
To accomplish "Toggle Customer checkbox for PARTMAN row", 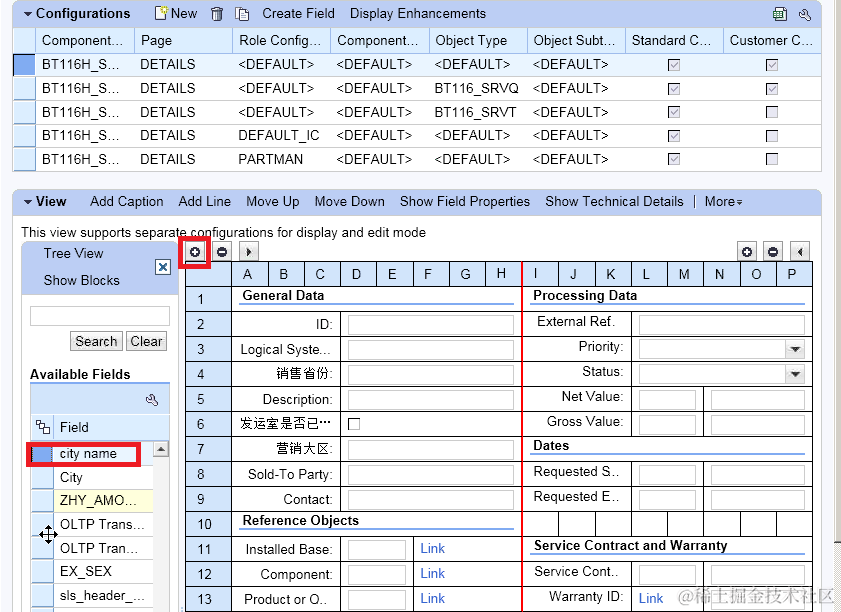I will coord(772,159).
